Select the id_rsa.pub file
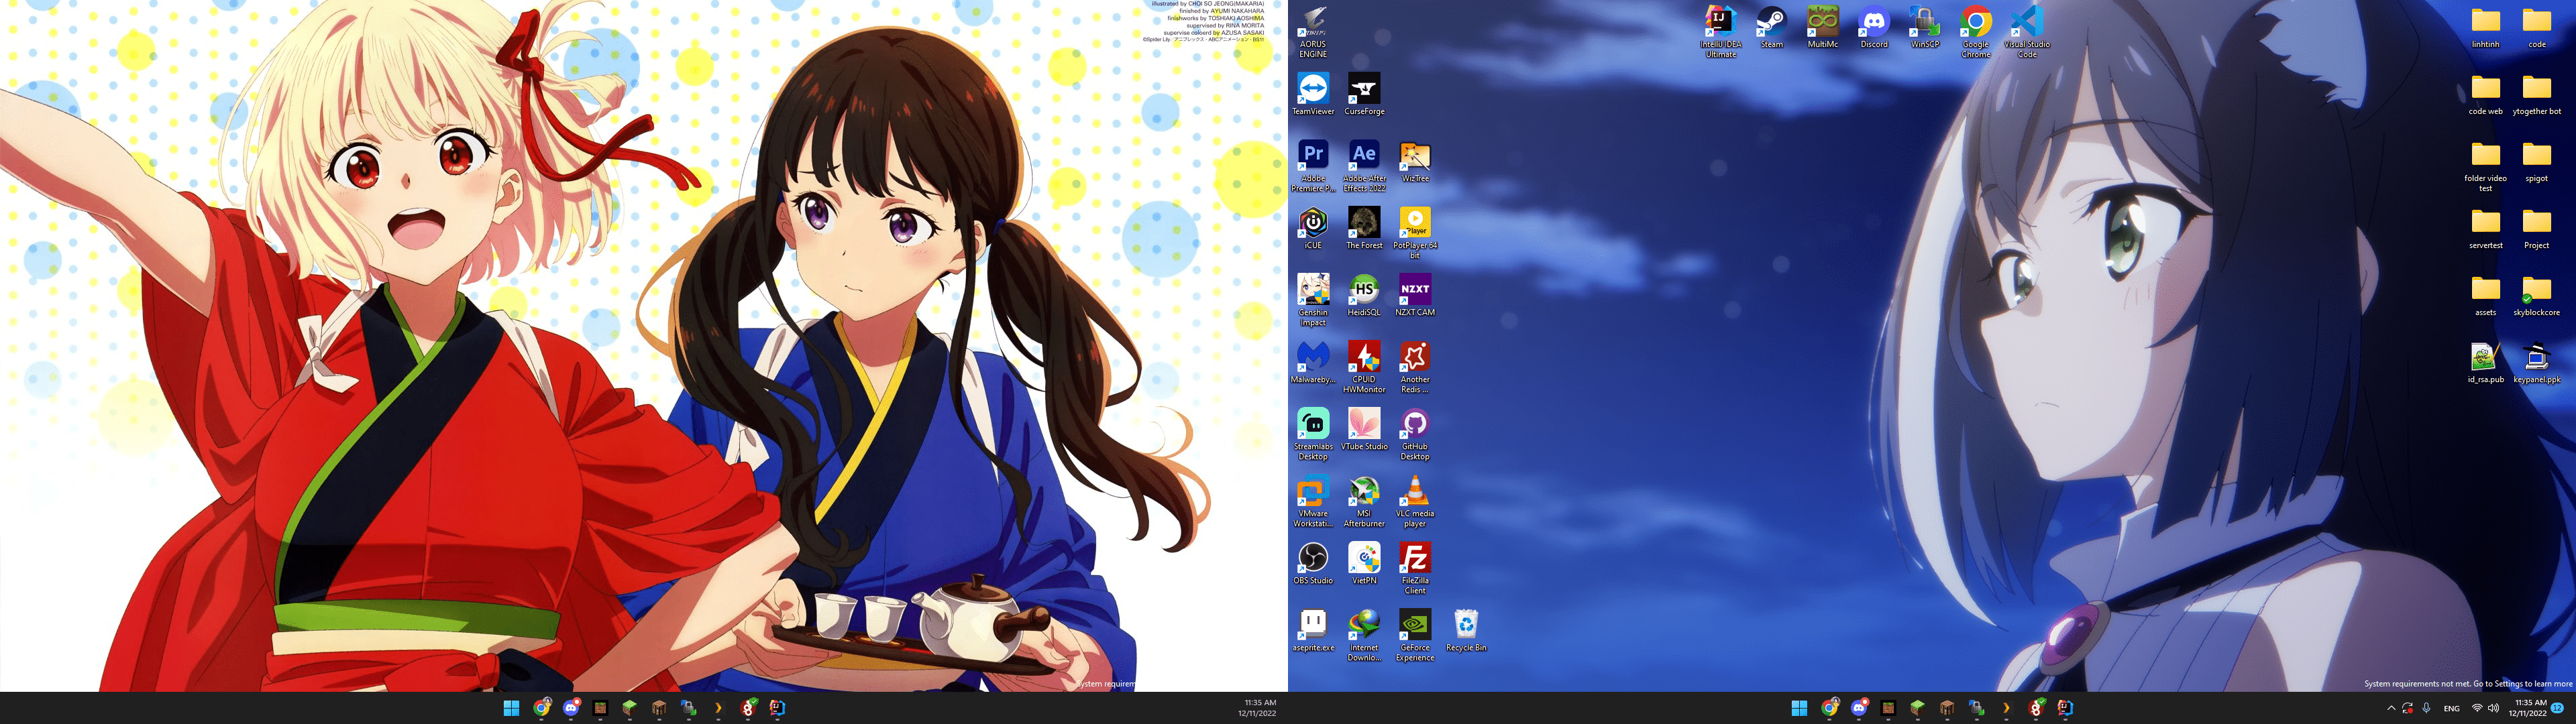Image resolution: width=2576 pixels, height=724 pixels. pyautogui.click(x=2485, y=358)
